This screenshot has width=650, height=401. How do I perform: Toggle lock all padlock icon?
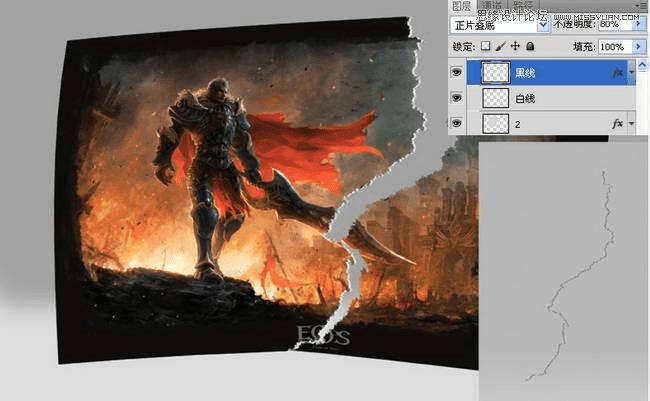click(x=530, y=46)
